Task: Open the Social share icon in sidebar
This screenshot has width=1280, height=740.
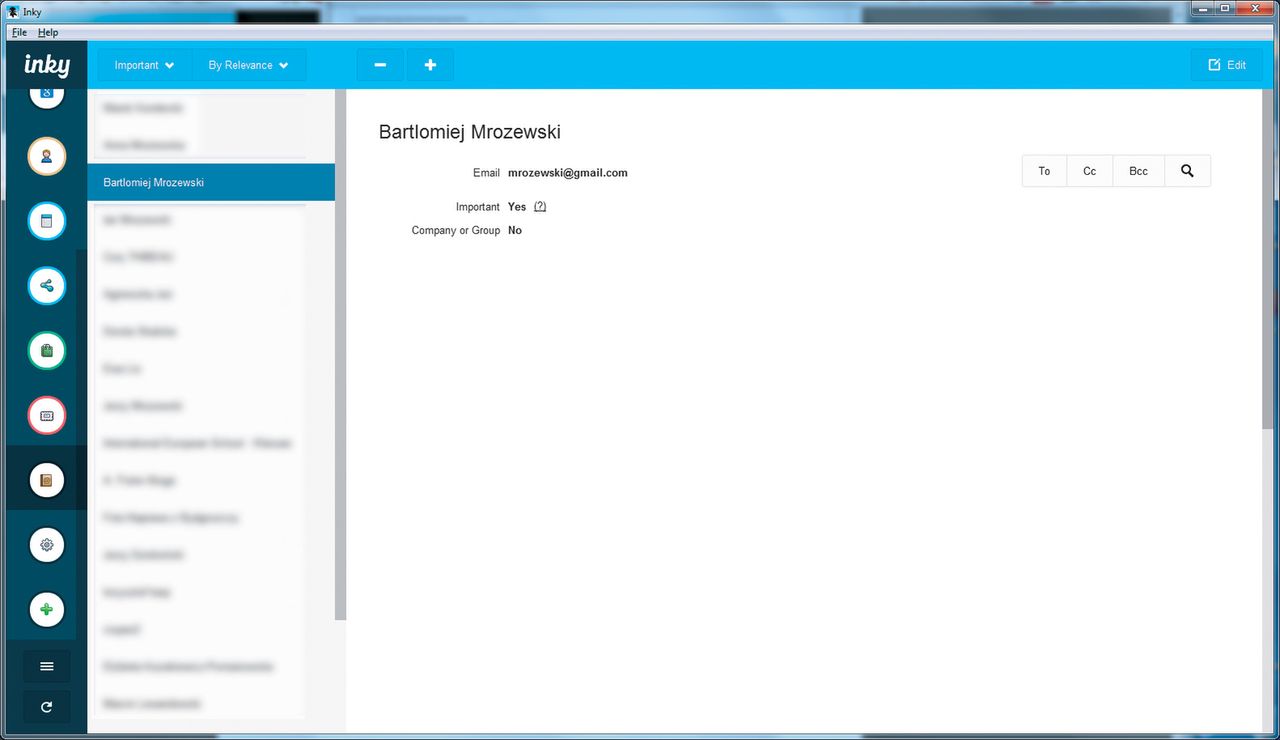Action: pos(46,286)
